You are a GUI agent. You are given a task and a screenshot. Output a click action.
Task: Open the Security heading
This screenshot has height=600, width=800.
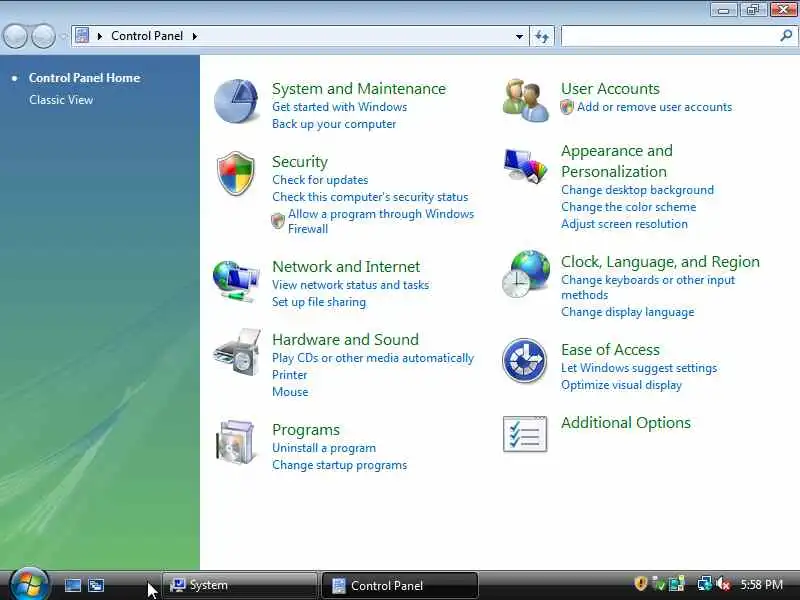coord(300,162)
